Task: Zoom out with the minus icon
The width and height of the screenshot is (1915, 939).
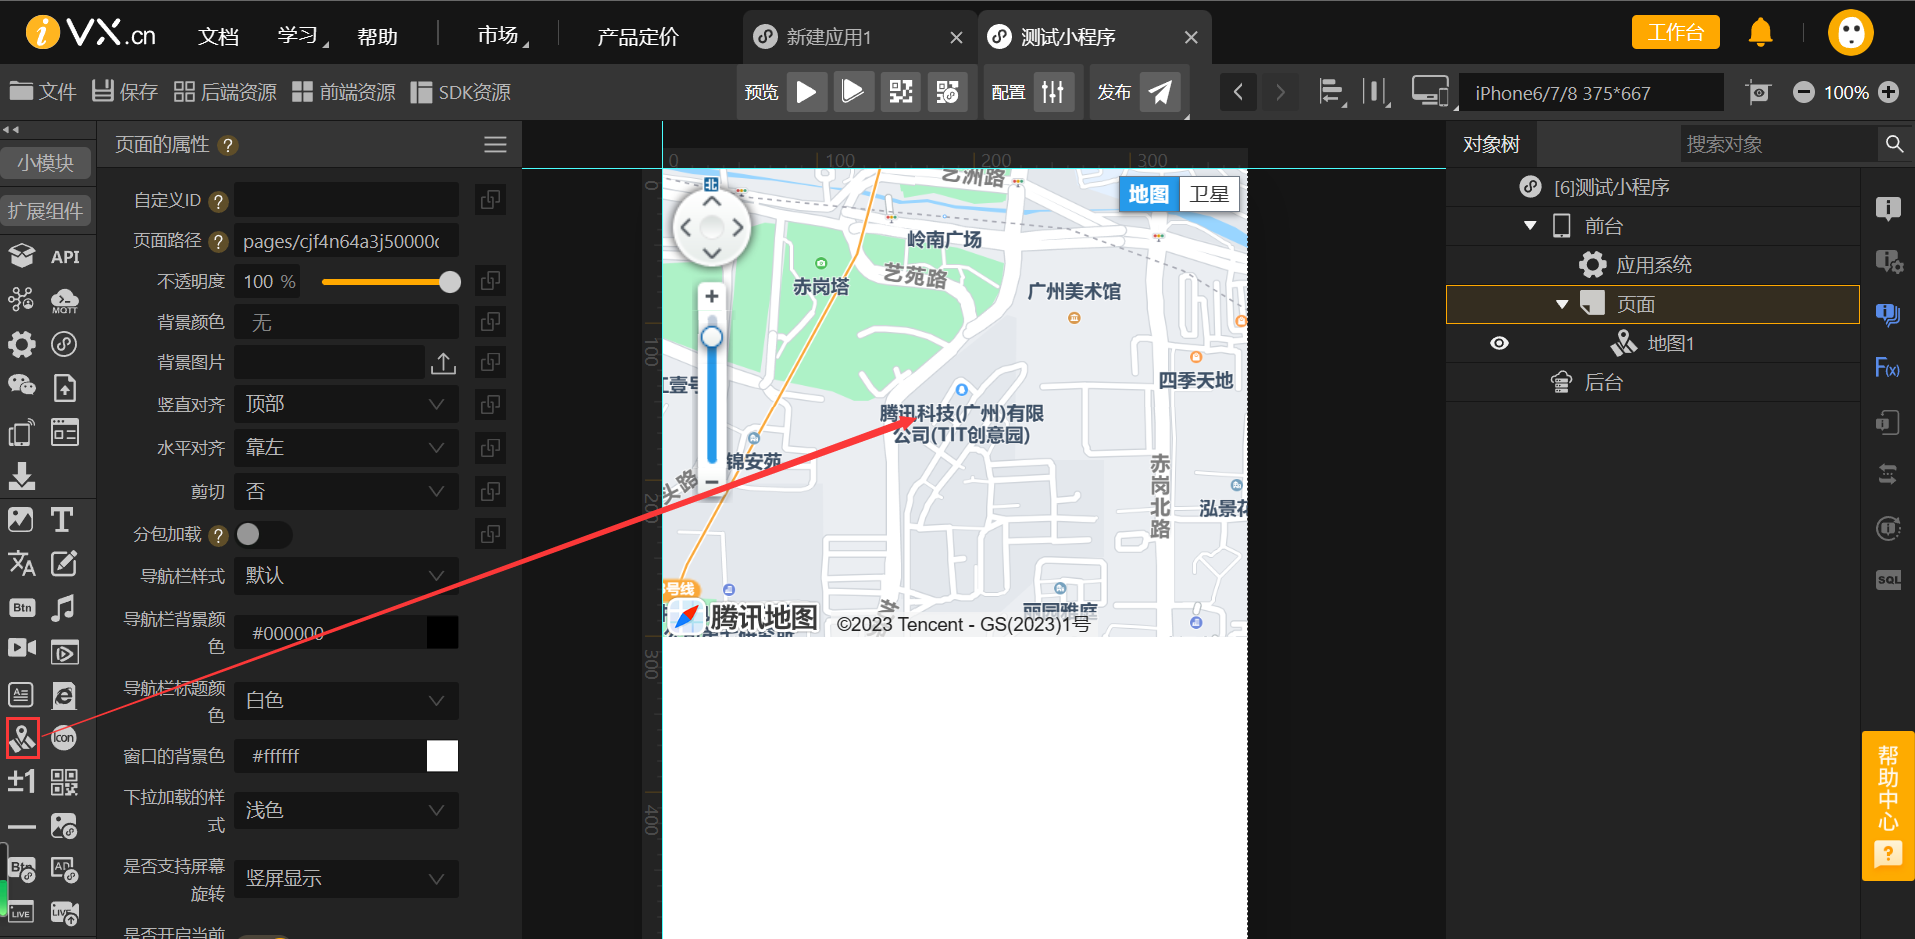Action: click(x=1804, y=92)
